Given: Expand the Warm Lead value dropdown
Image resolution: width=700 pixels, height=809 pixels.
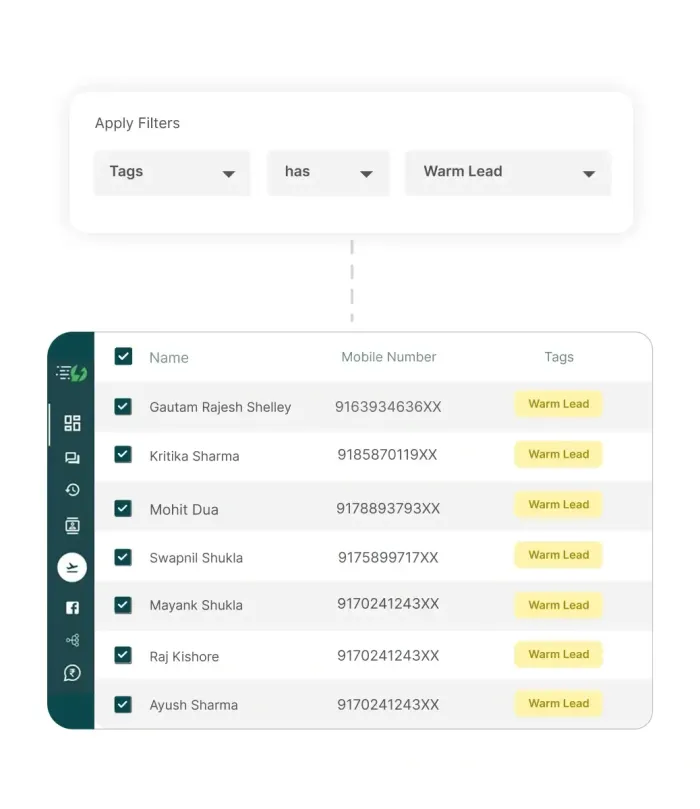Looking at the screenshot, I should pos(508,172).
